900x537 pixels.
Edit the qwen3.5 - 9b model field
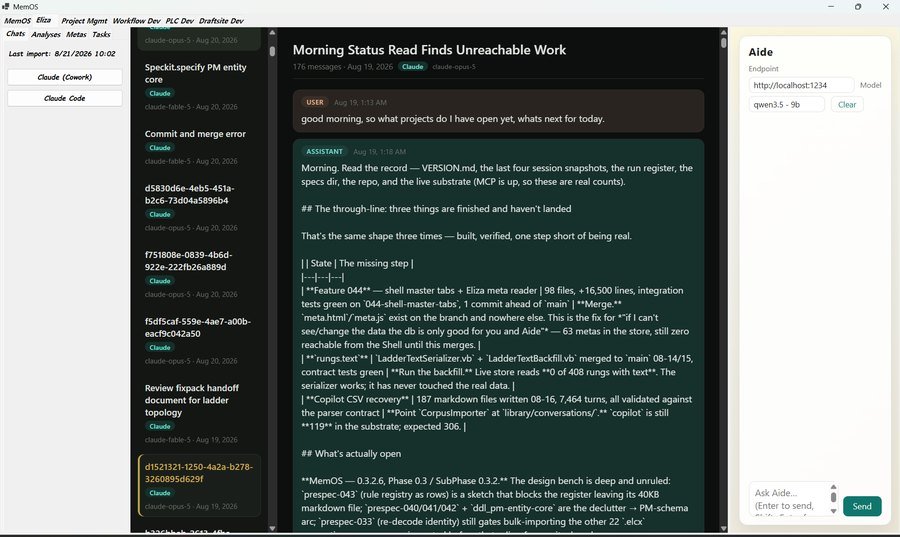786,104
